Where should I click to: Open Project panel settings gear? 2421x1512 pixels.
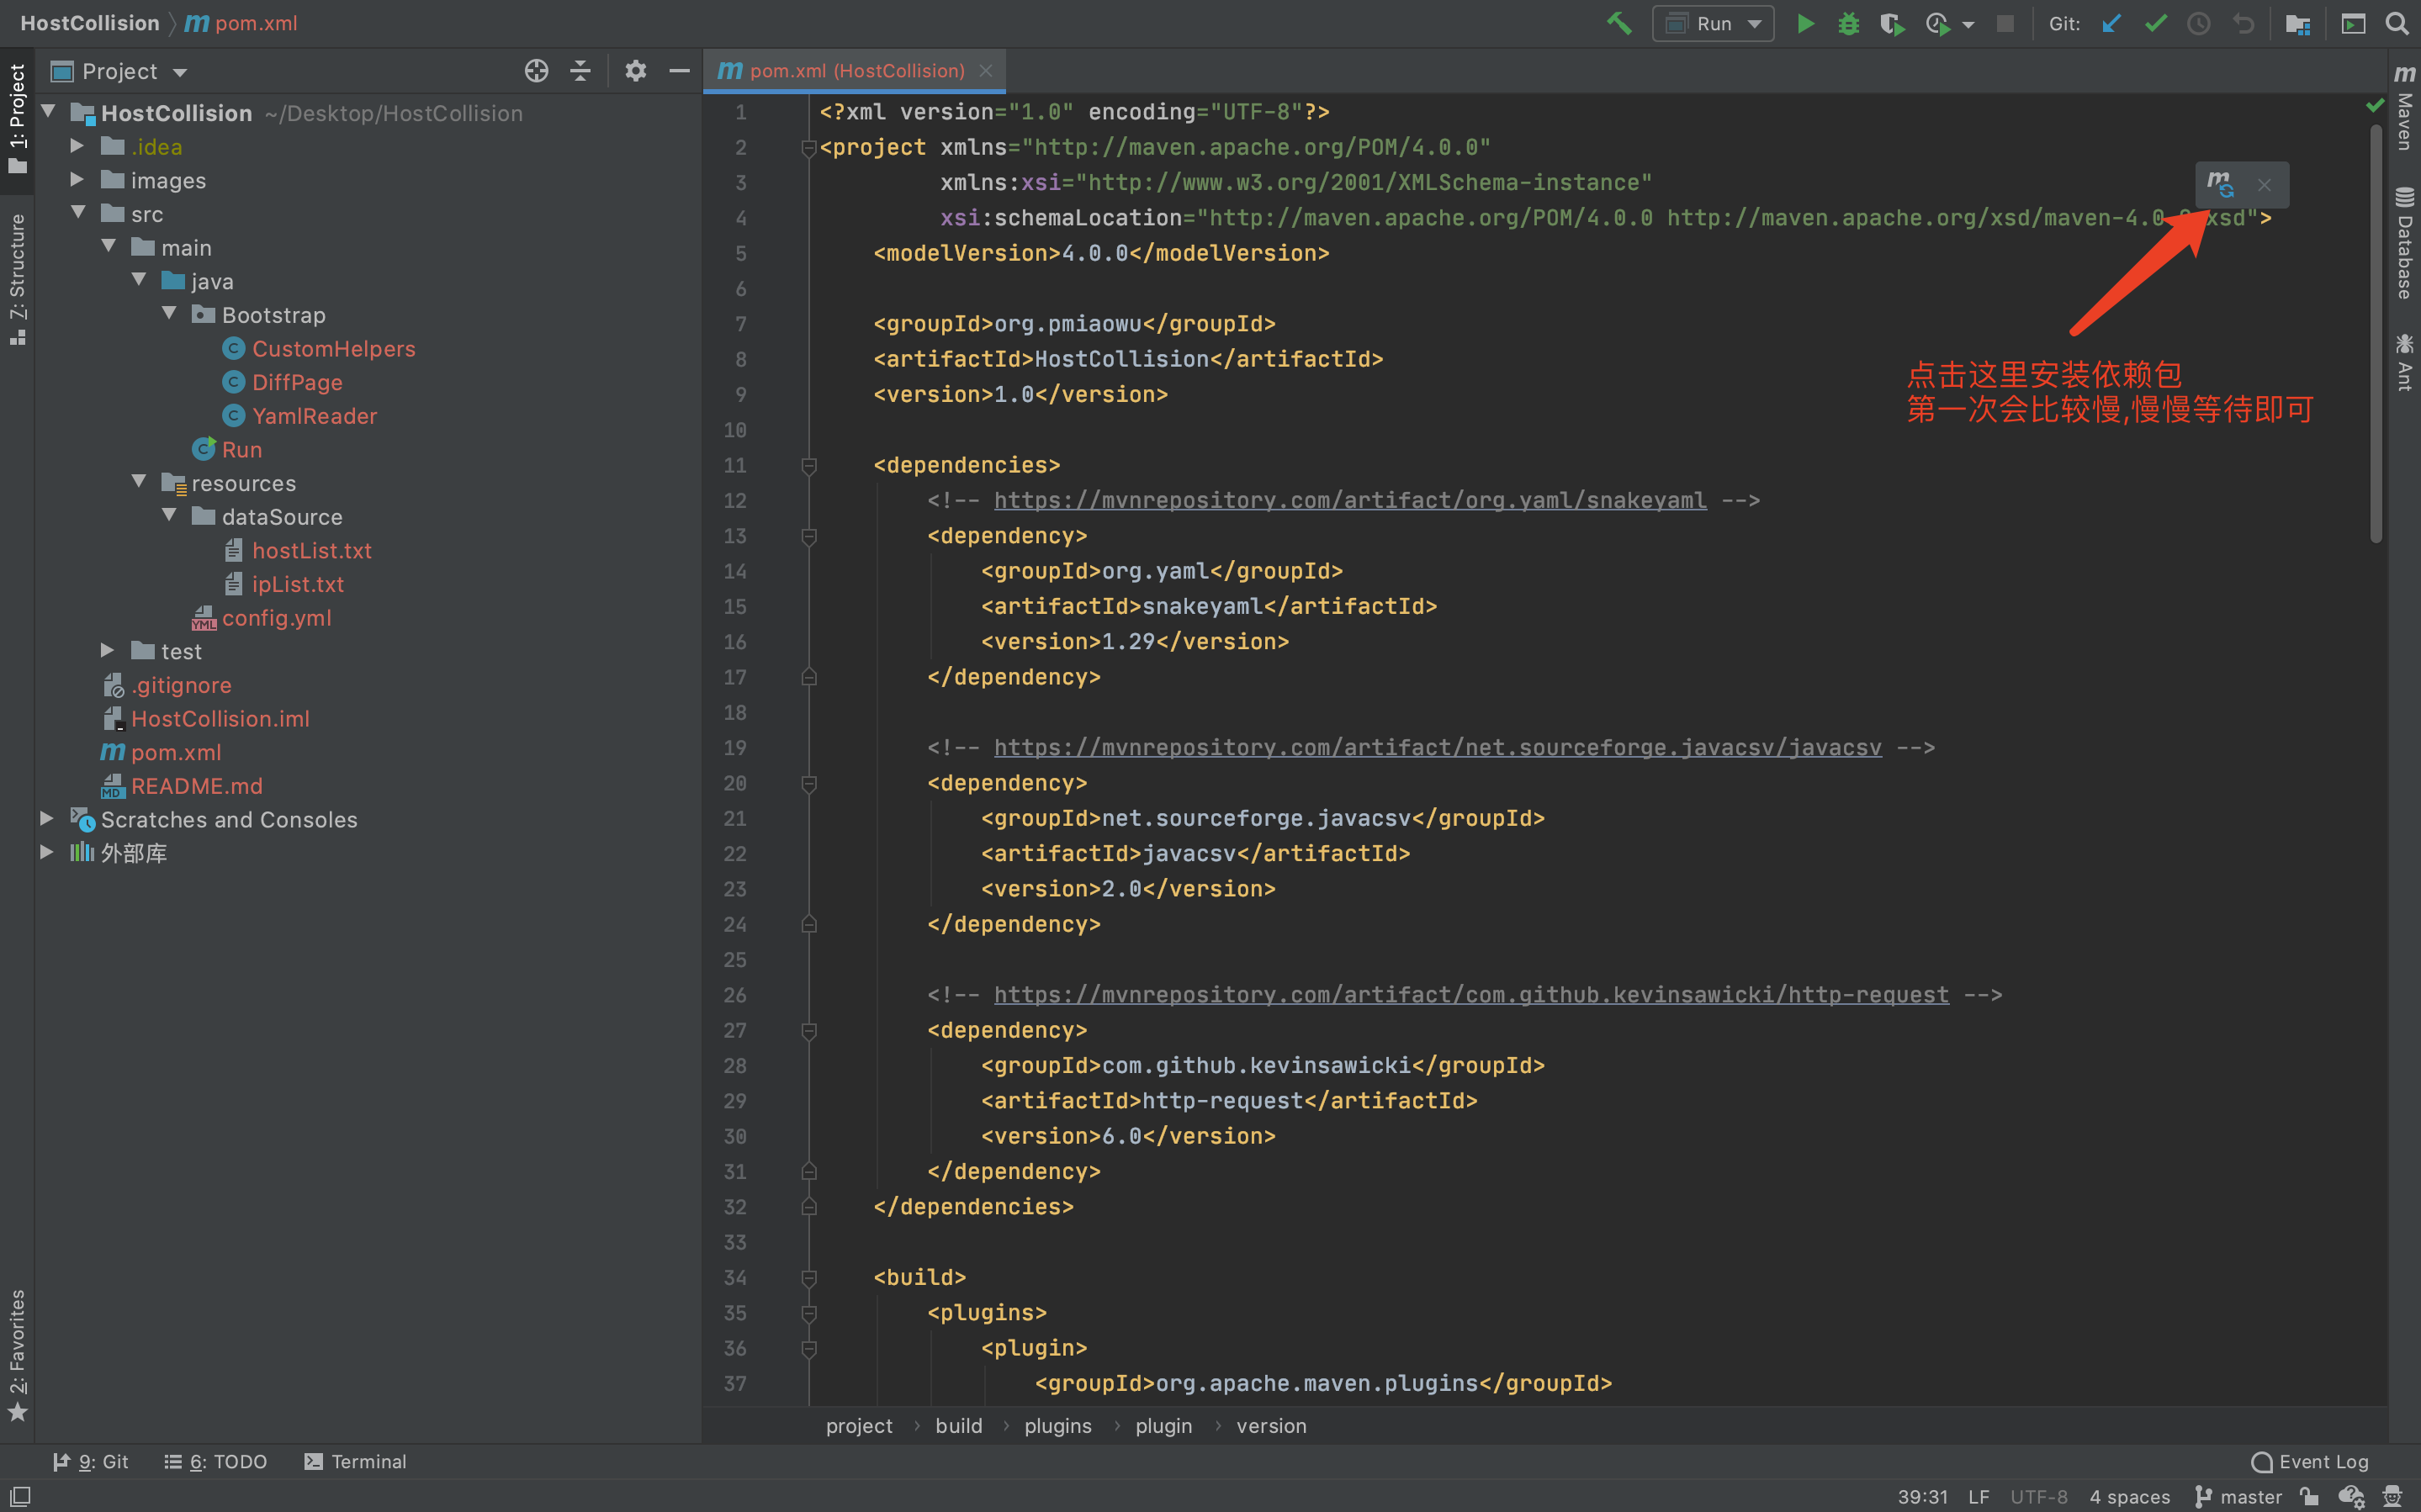pos(635,71)
